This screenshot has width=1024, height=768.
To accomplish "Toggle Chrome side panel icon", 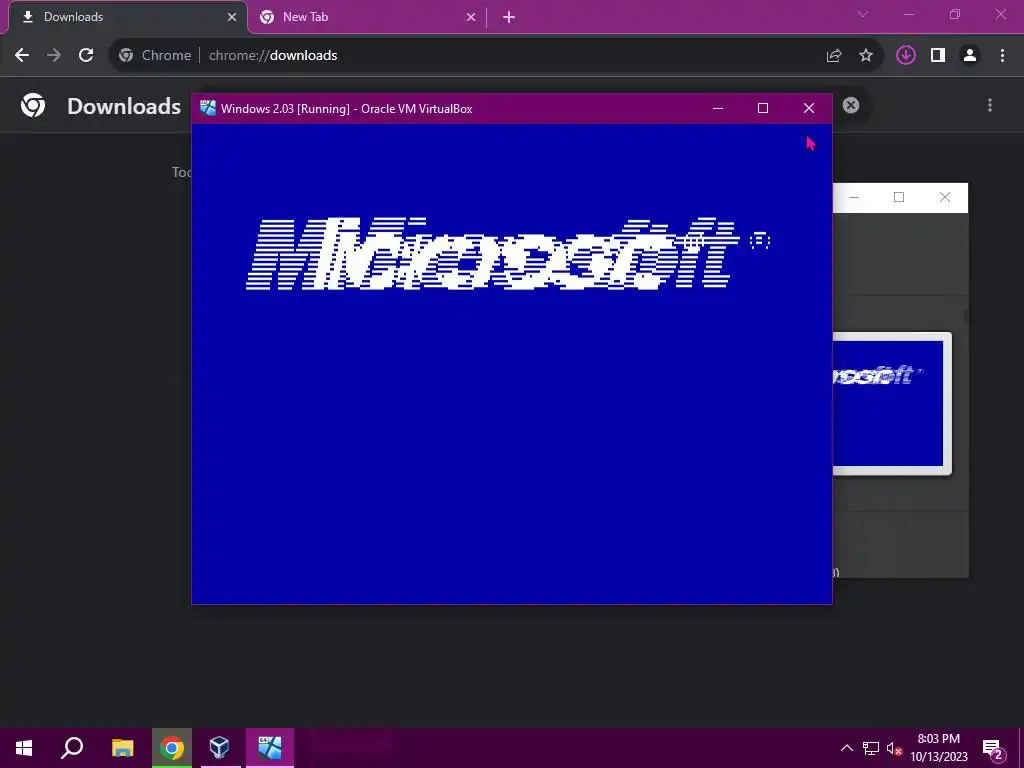I will pyautogui.click(x=938, y=56).
